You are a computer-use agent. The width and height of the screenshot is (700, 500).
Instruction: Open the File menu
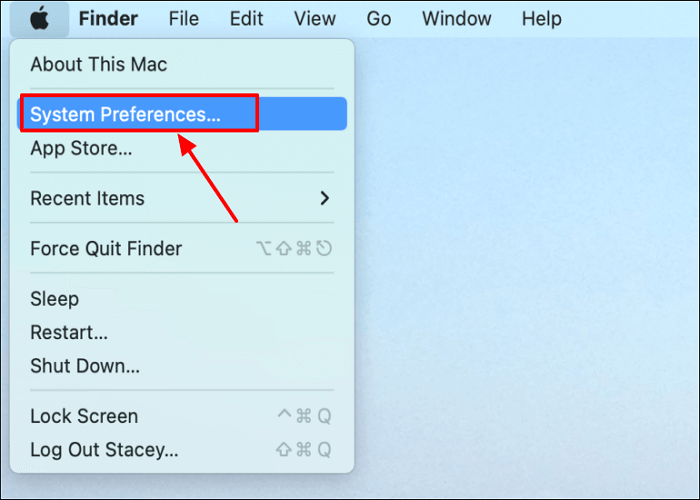click(183, 19)
